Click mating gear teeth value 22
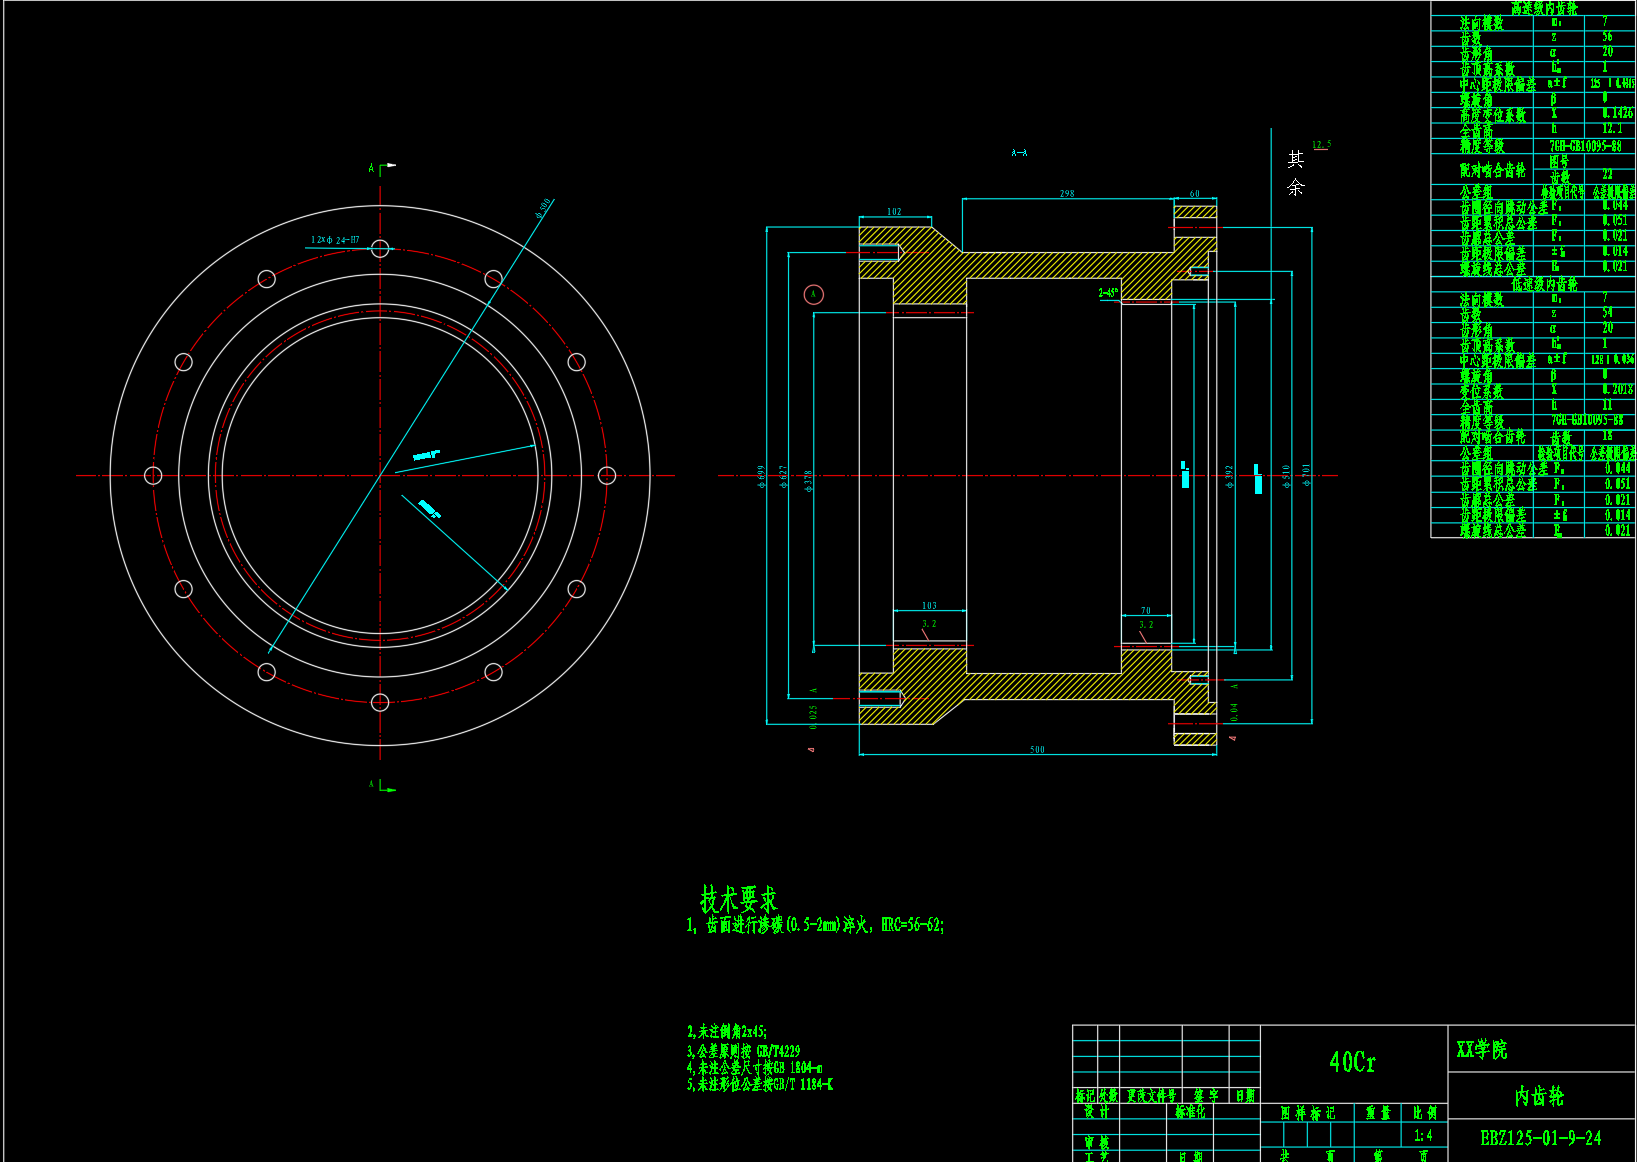The height and width of the screenshot is (1162, 1637). click(1607, 175)
